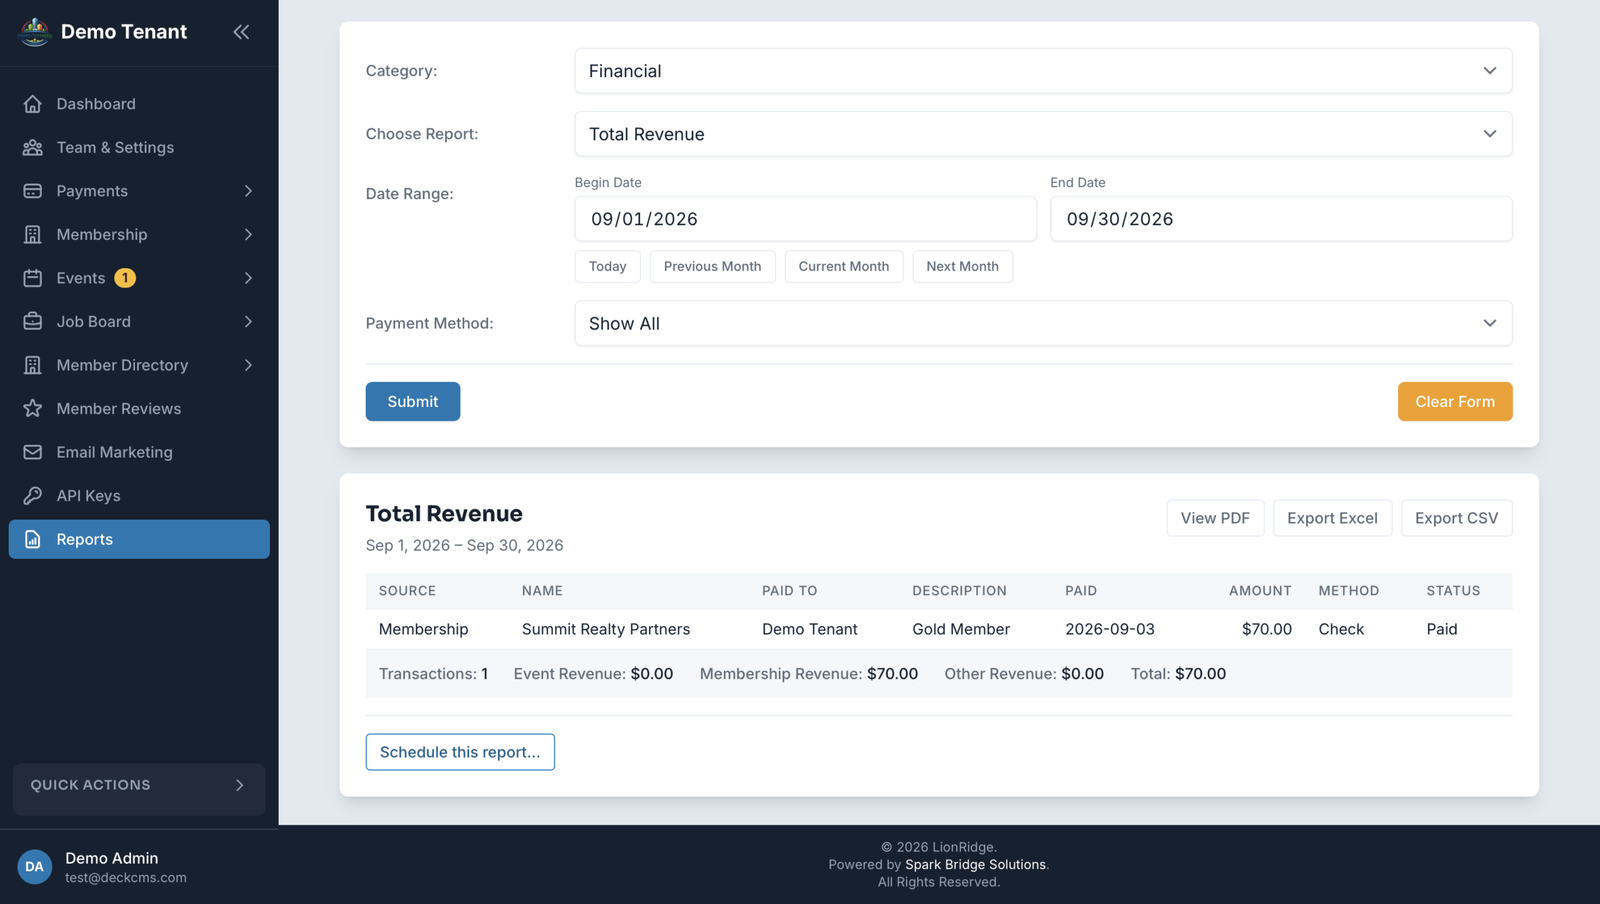Viewport: 1600px width, 904px height.
Task: Click the DA user avatar
Action: 35,867
